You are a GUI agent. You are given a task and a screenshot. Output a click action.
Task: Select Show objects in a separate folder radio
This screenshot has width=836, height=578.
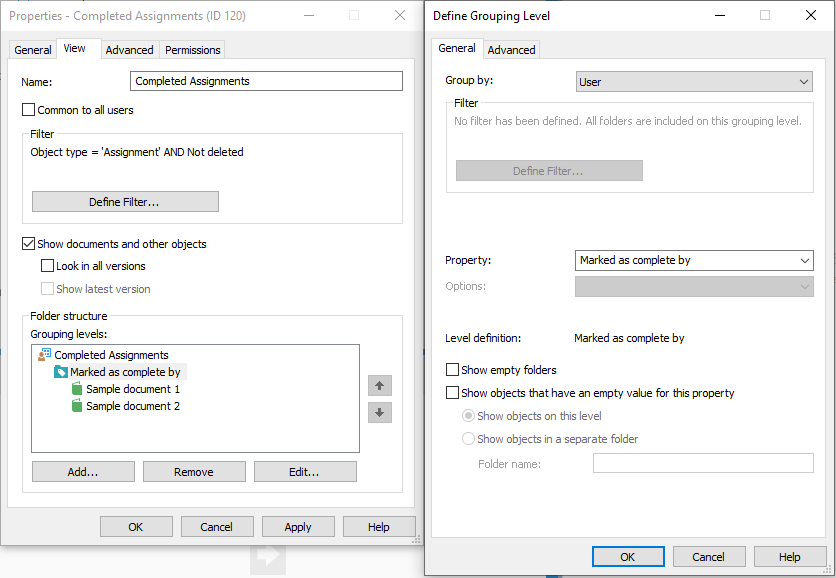pyautogui.click(x=468, y=438)
